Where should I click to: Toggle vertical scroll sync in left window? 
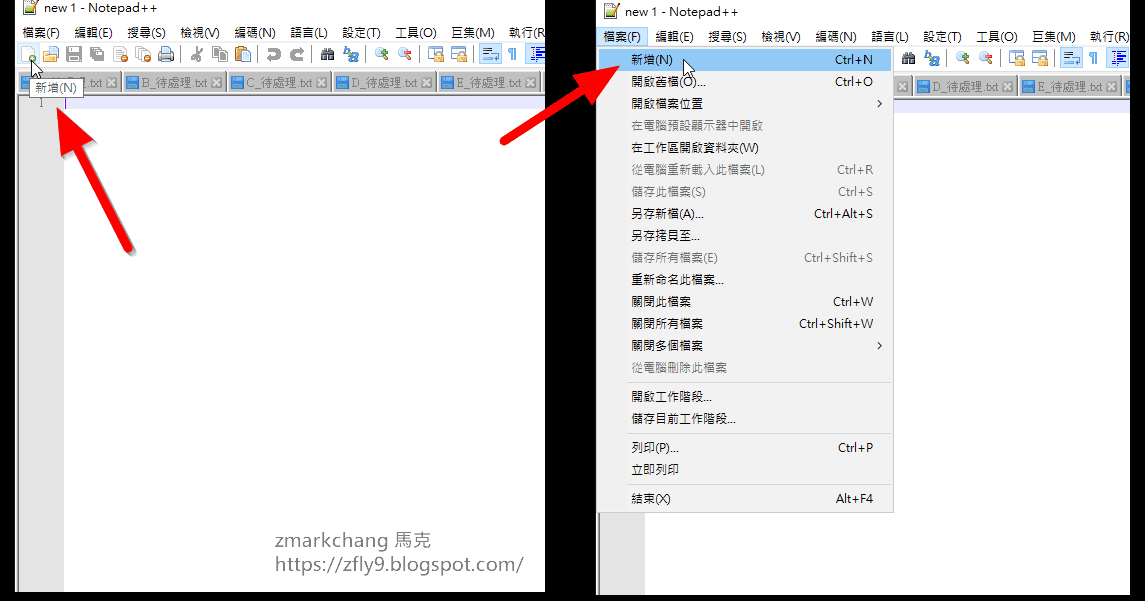click(436, 54)
